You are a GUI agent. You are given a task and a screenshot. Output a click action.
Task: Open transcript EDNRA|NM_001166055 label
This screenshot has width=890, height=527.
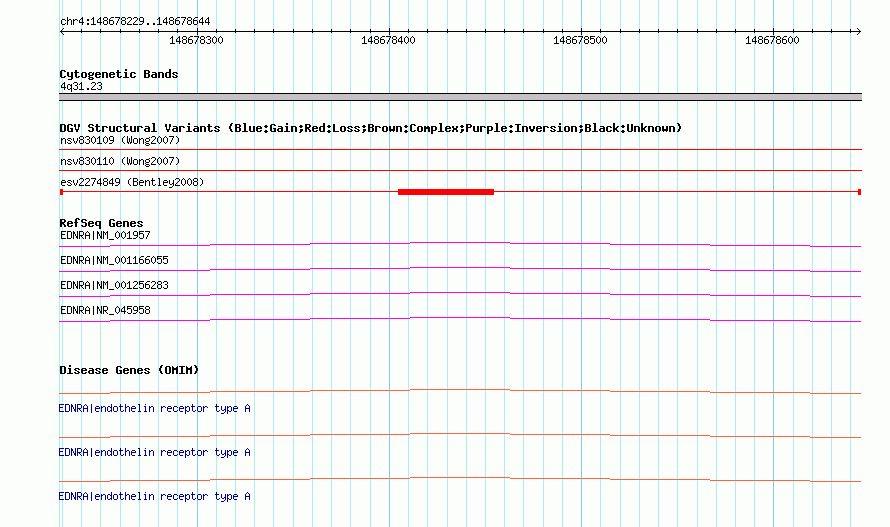click(x=114, y=260)
